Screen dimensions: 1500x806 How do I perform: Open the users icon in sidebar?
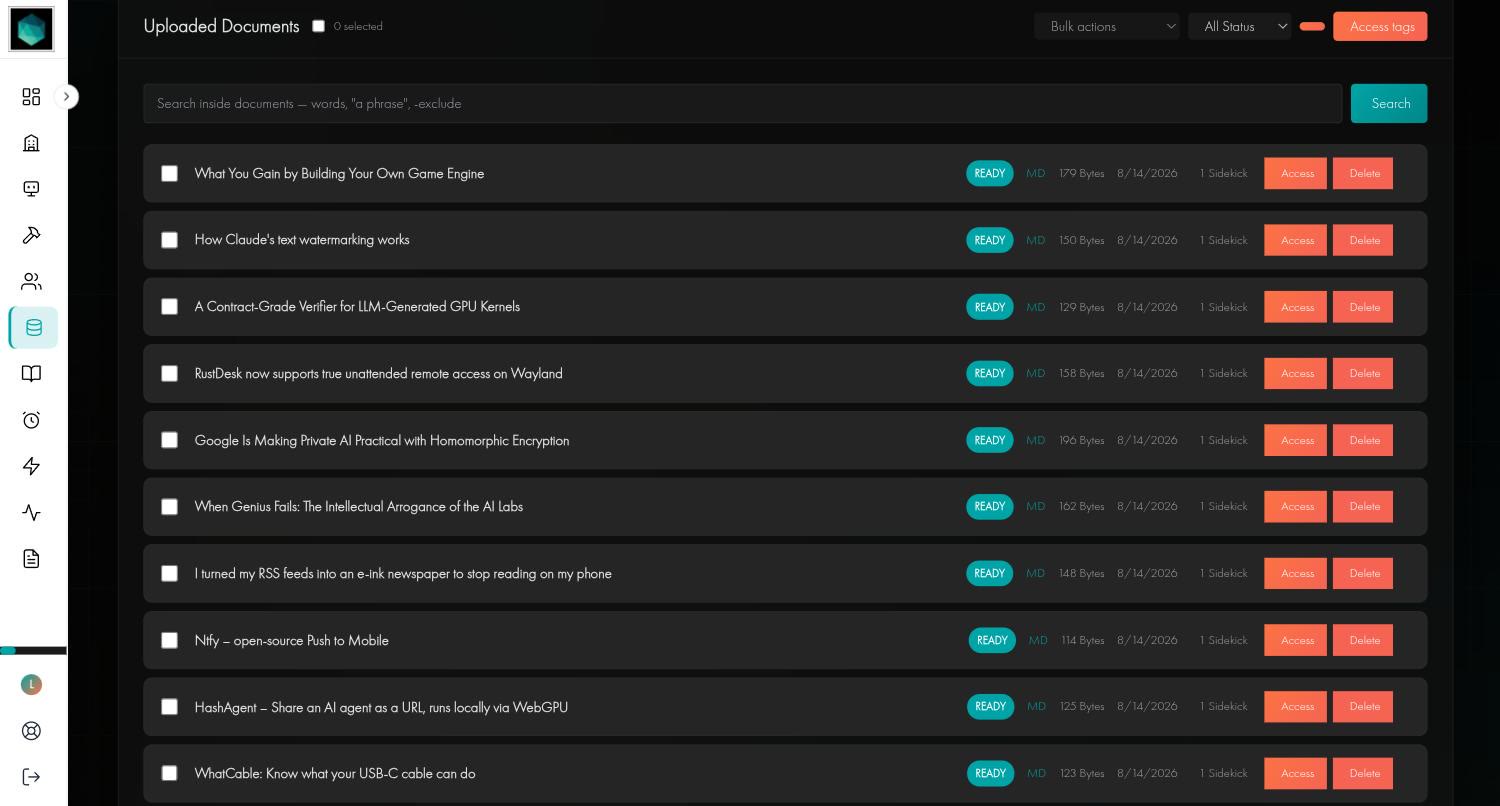click(32, 281)
